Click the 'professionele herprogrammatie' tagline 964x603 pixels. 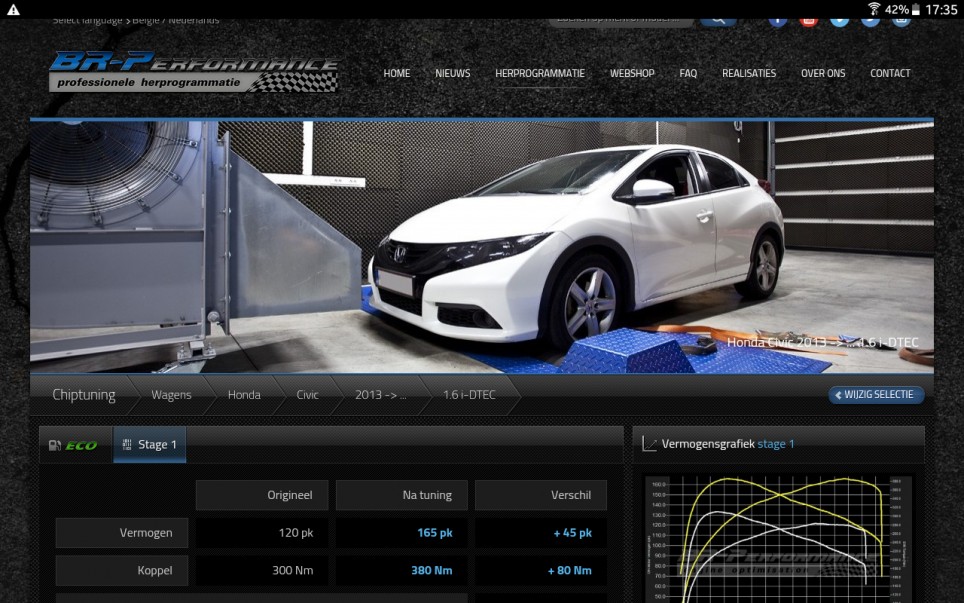149,82
